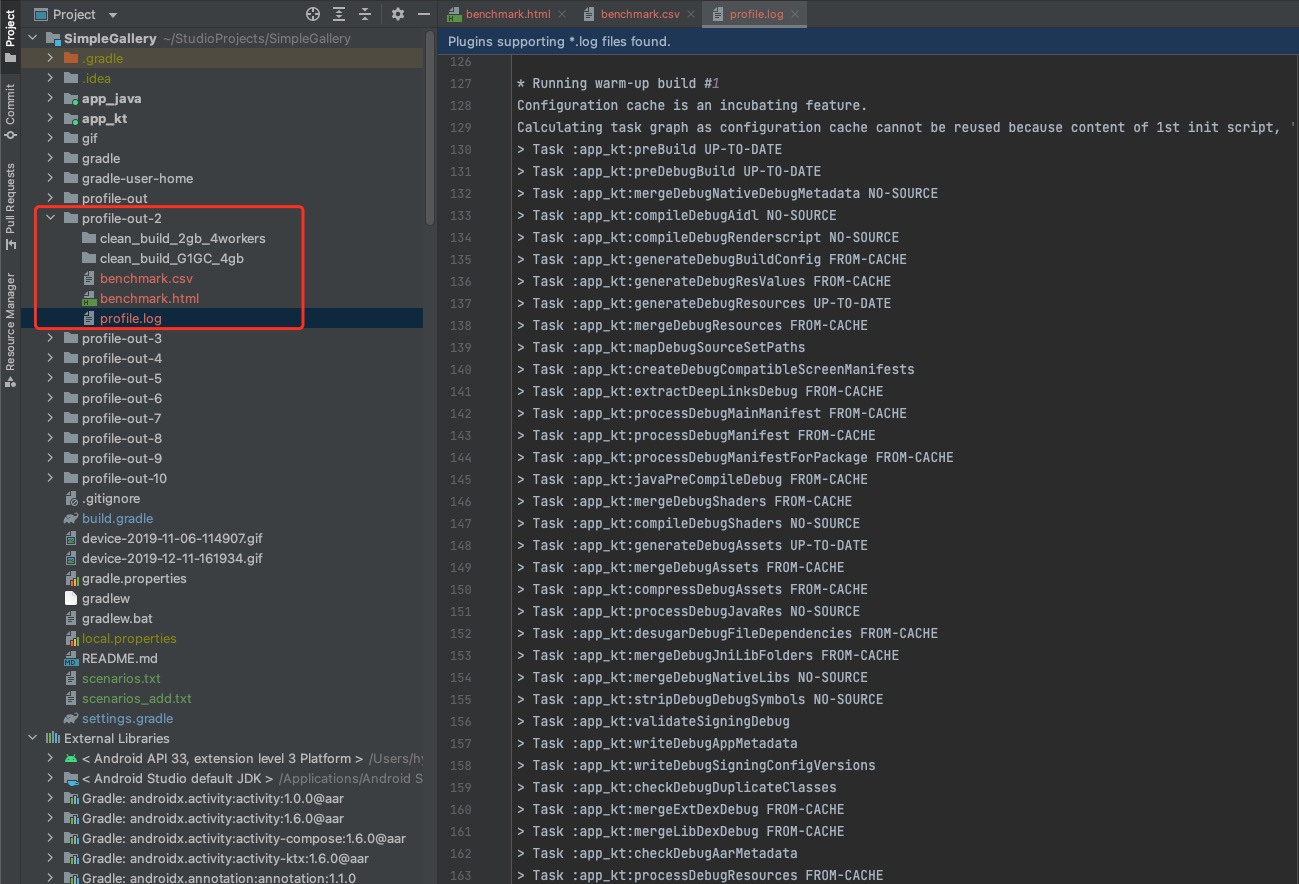
Task: Select scenarios.txt in the tree
Action: click(x=121, y=678)
